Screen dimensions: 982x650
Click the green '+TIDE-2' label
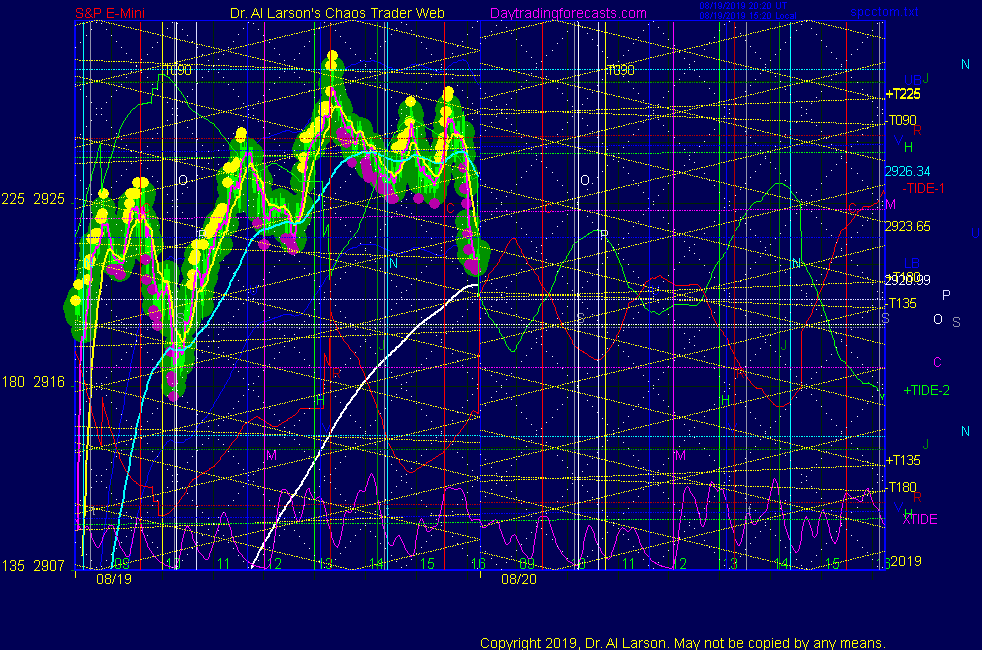coord(926,391)
